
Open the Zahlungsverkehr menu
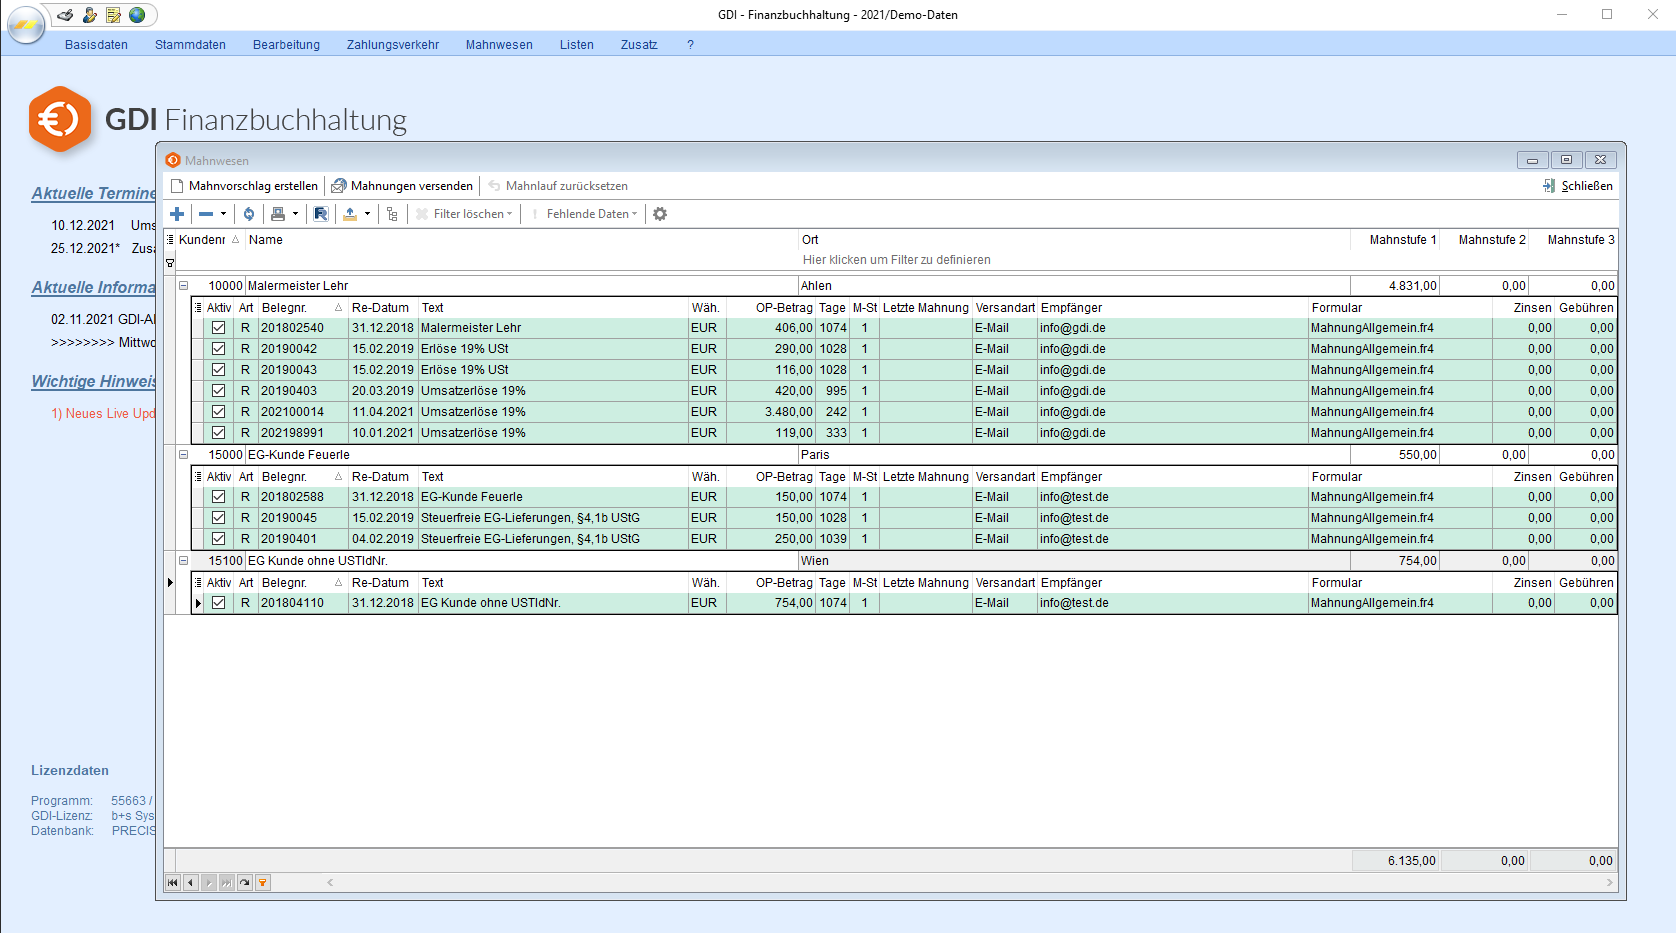click(x=393, y=45)
